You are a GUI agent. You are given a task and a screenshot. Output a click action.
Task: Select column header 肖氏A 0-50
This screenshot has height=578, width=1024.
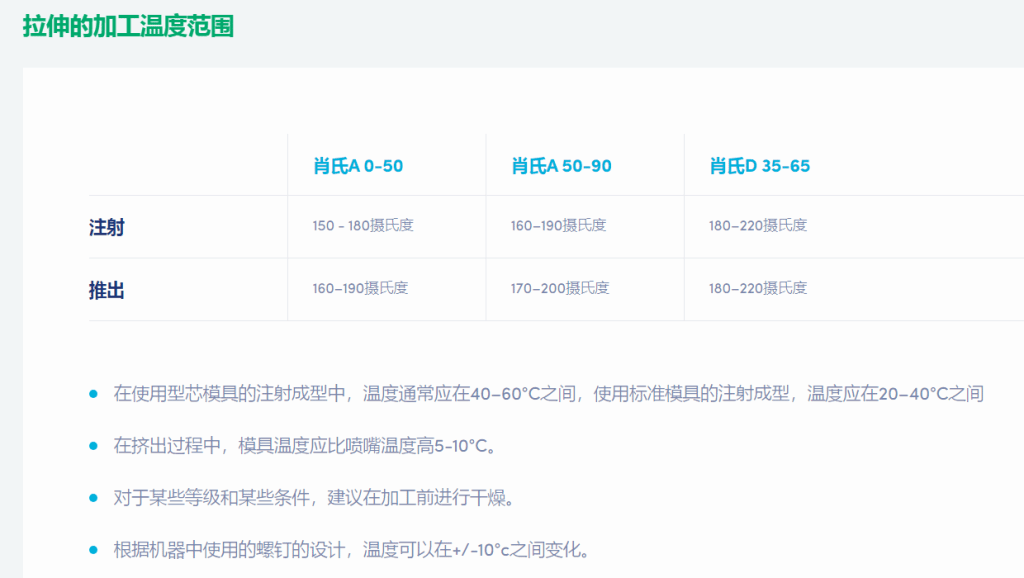(x=358, y=166)
